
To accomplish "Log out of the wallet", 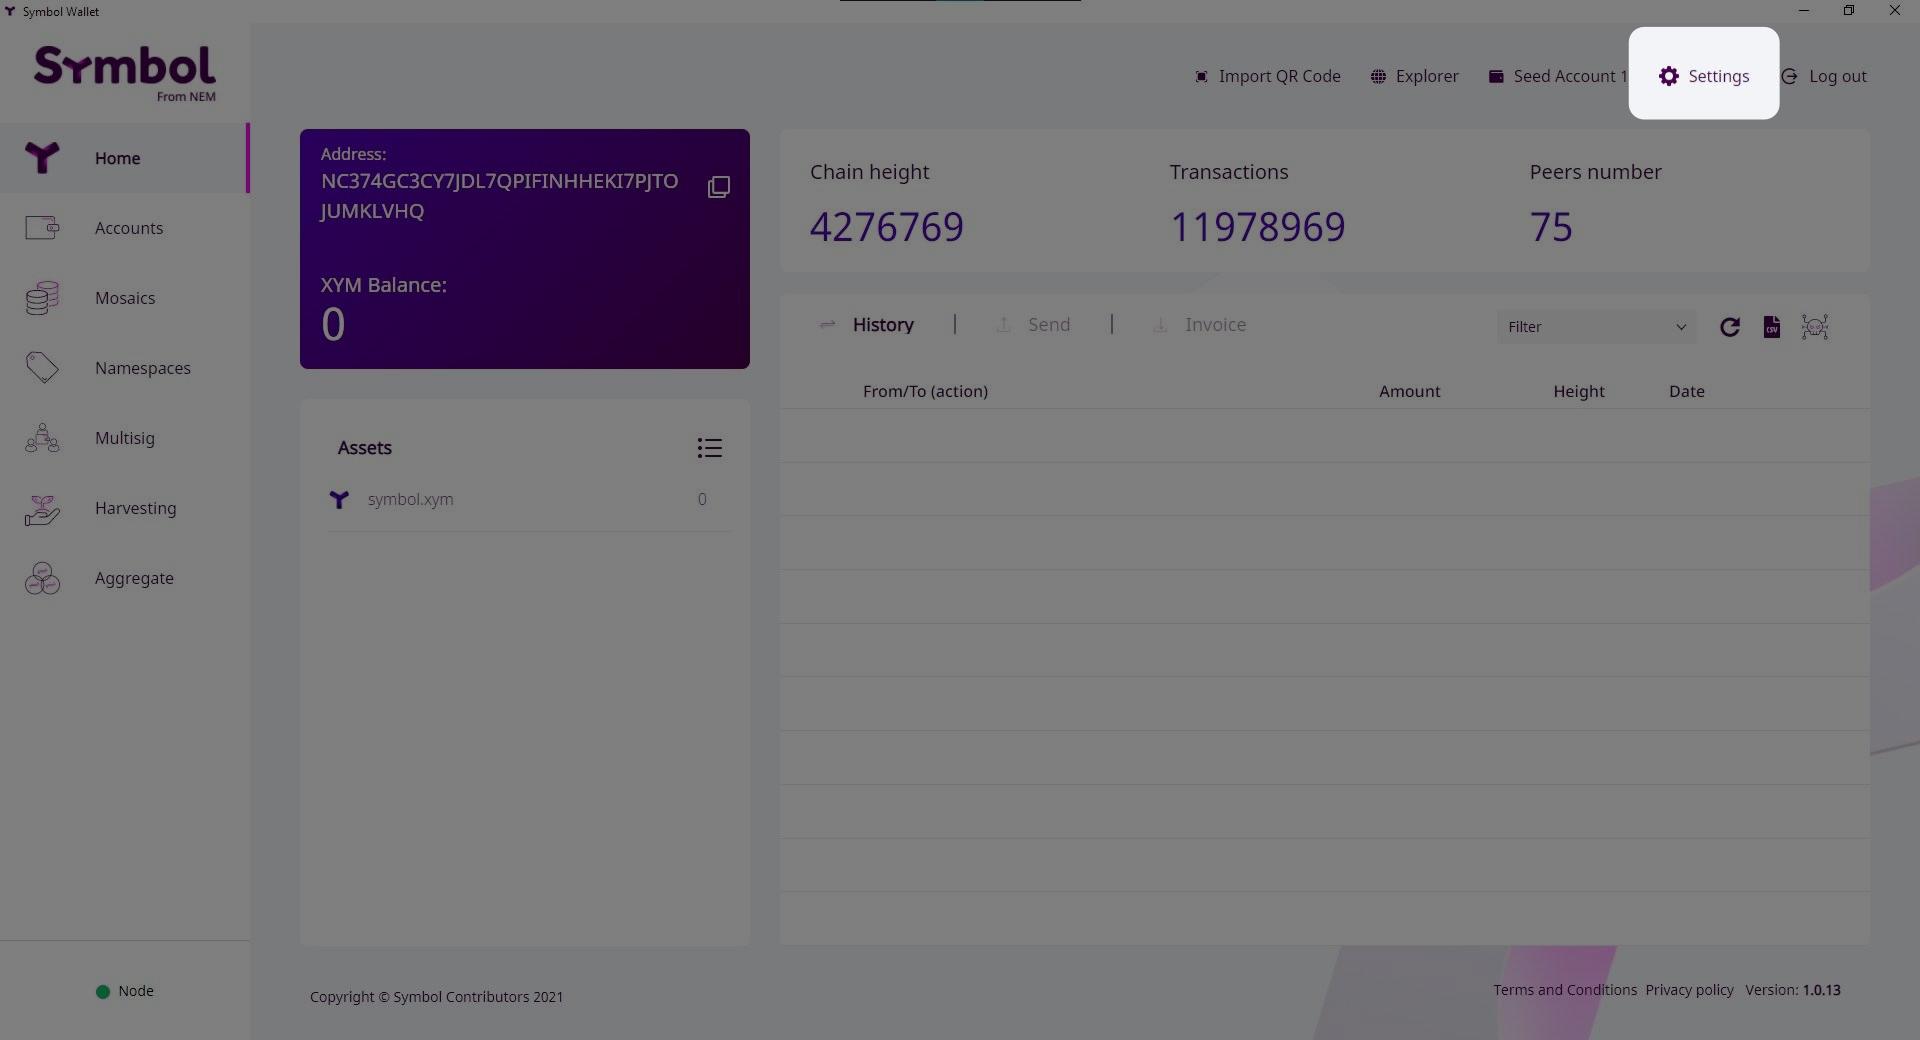I will point(1824,76).
